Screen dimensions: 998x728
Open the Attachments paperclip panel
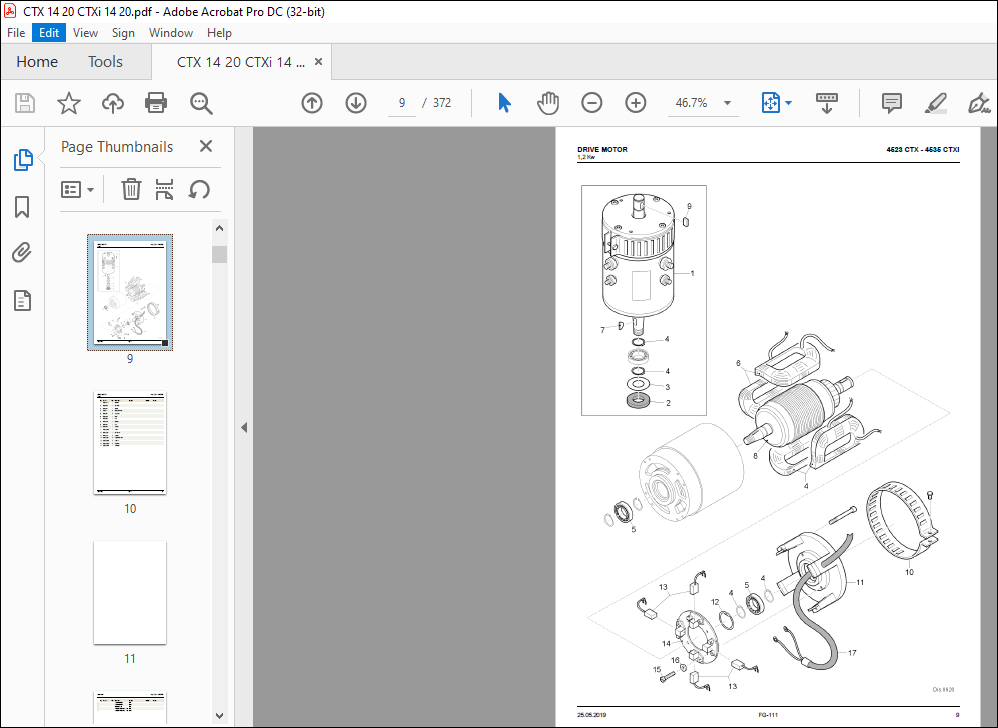pyautogui.click(x=22, y=253)
